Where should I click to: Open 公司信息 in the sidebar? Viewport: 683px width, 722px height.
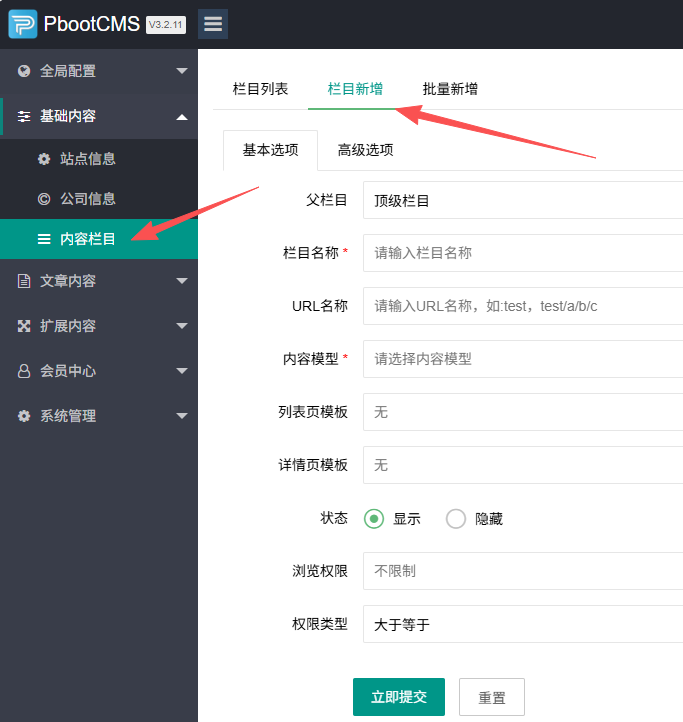[x=99, y=199]
